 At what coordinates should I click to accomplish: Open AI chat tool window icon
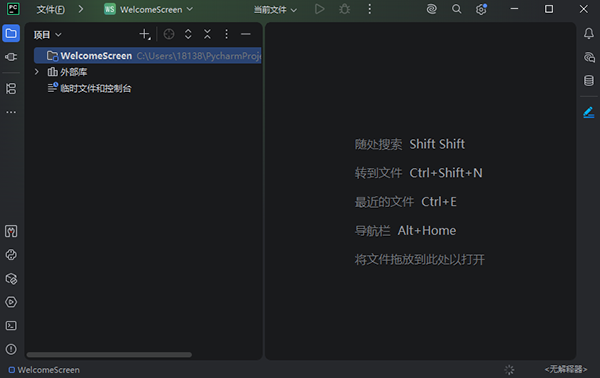click(x=589, y=57)
